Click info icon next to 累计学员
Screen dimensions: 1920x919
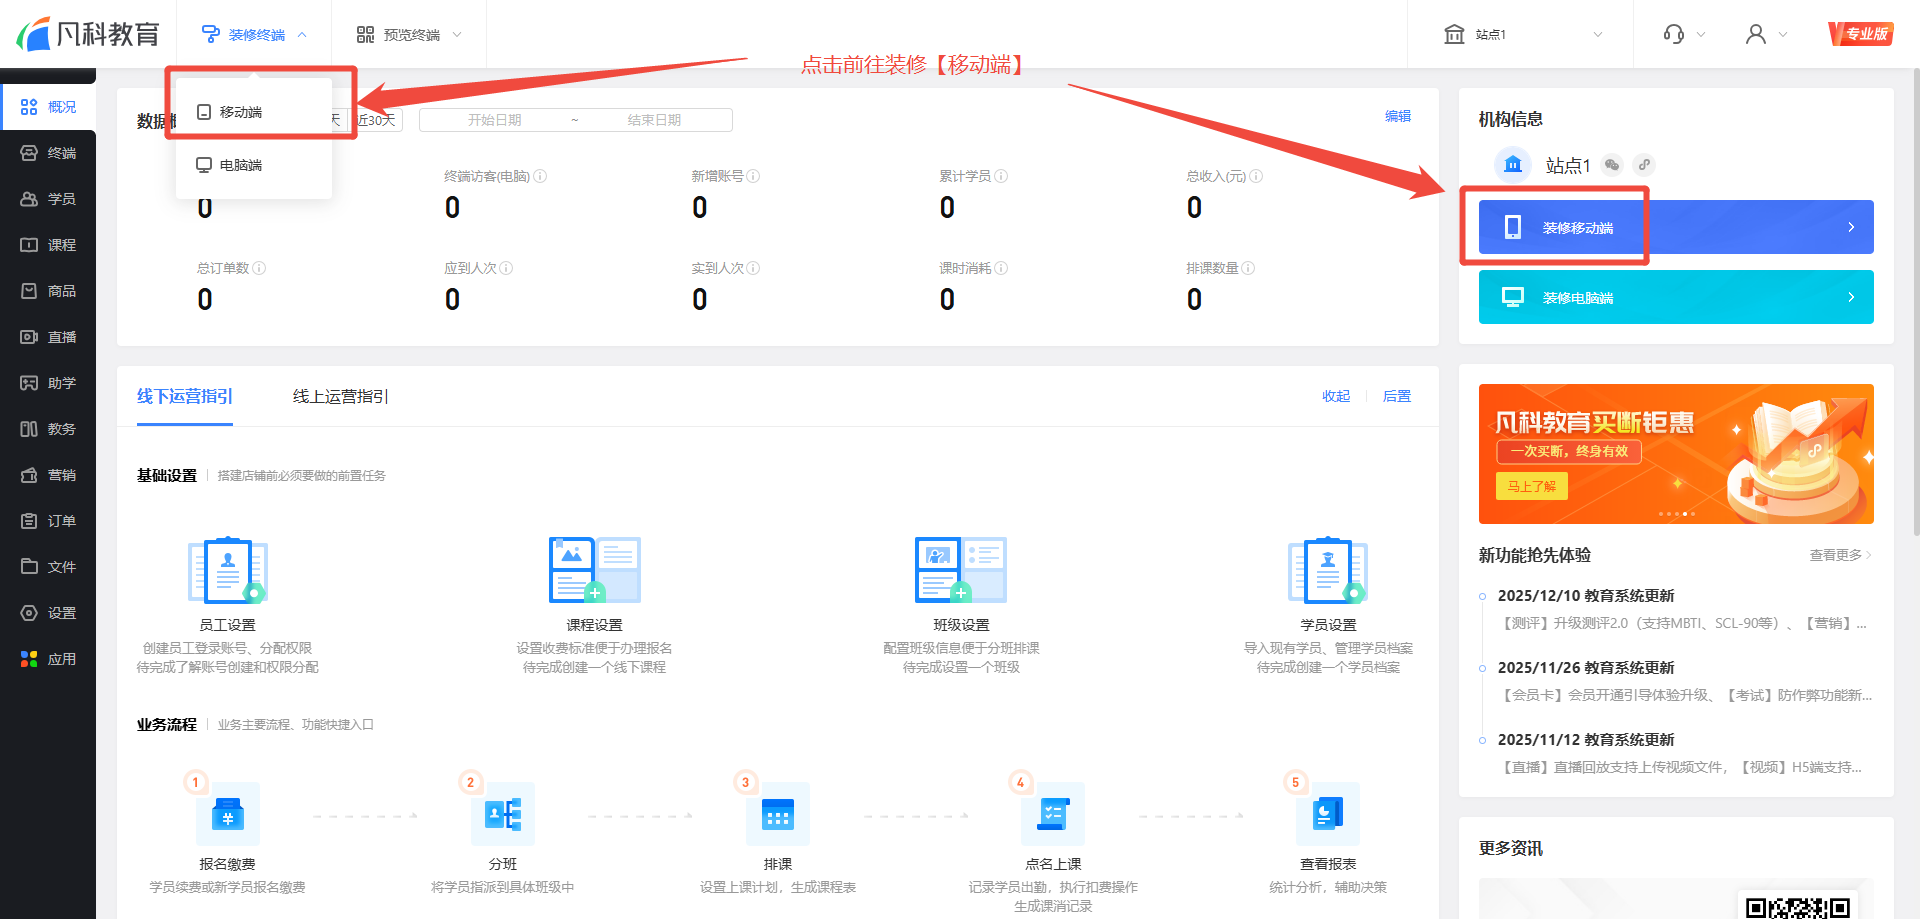(x=1001, y=176)
